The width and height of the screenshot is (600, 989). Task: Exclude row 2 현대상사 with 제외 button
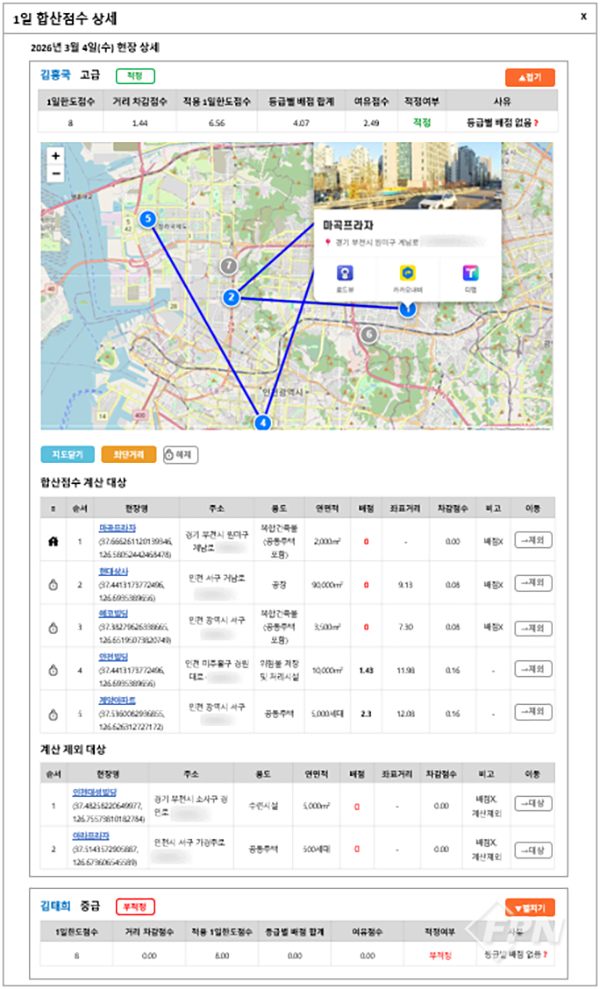pyautogui.click(x=533, y=584)
